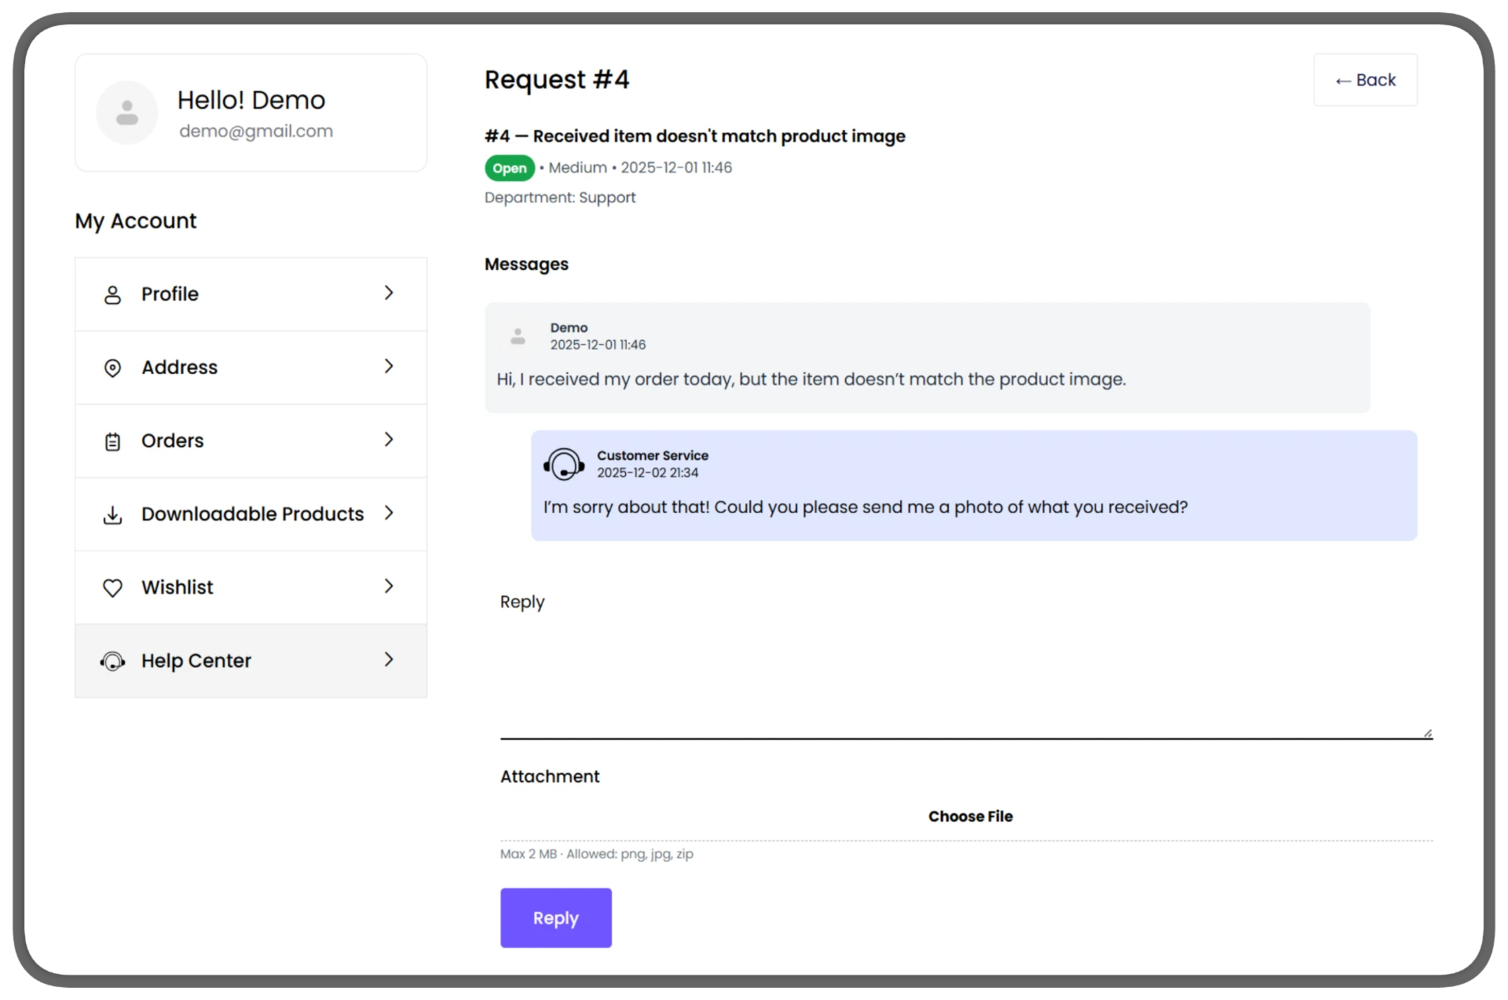Click Choose File to attach a photo
1508x1000 pixels.
(x=969, y=817)
